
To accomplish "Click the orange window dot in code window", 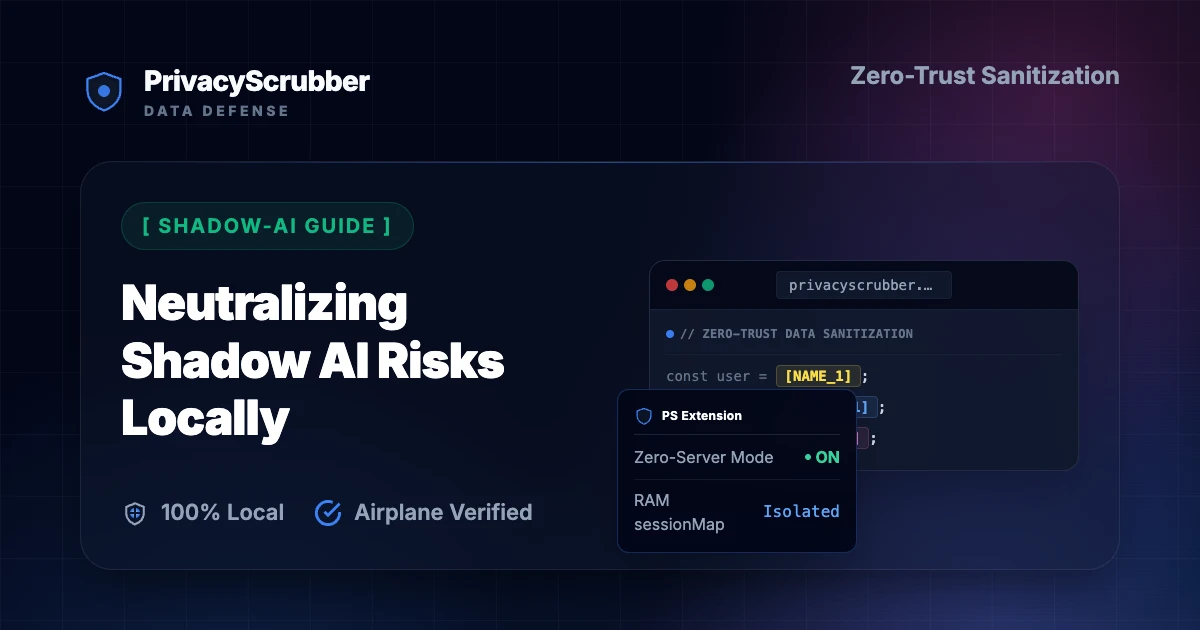I will click(690, 285).
